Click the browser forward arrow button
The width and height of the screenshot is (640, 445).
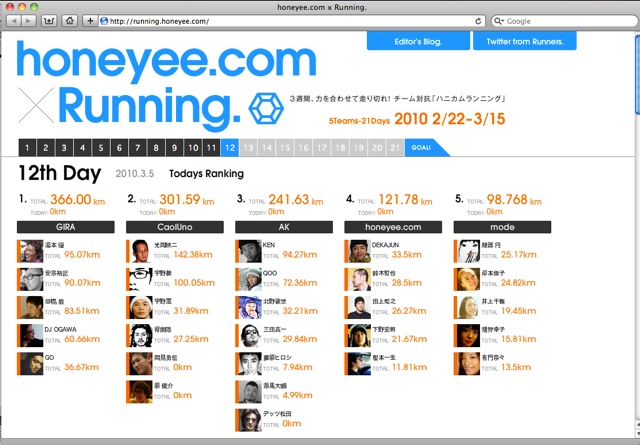[x=28, y=21]
